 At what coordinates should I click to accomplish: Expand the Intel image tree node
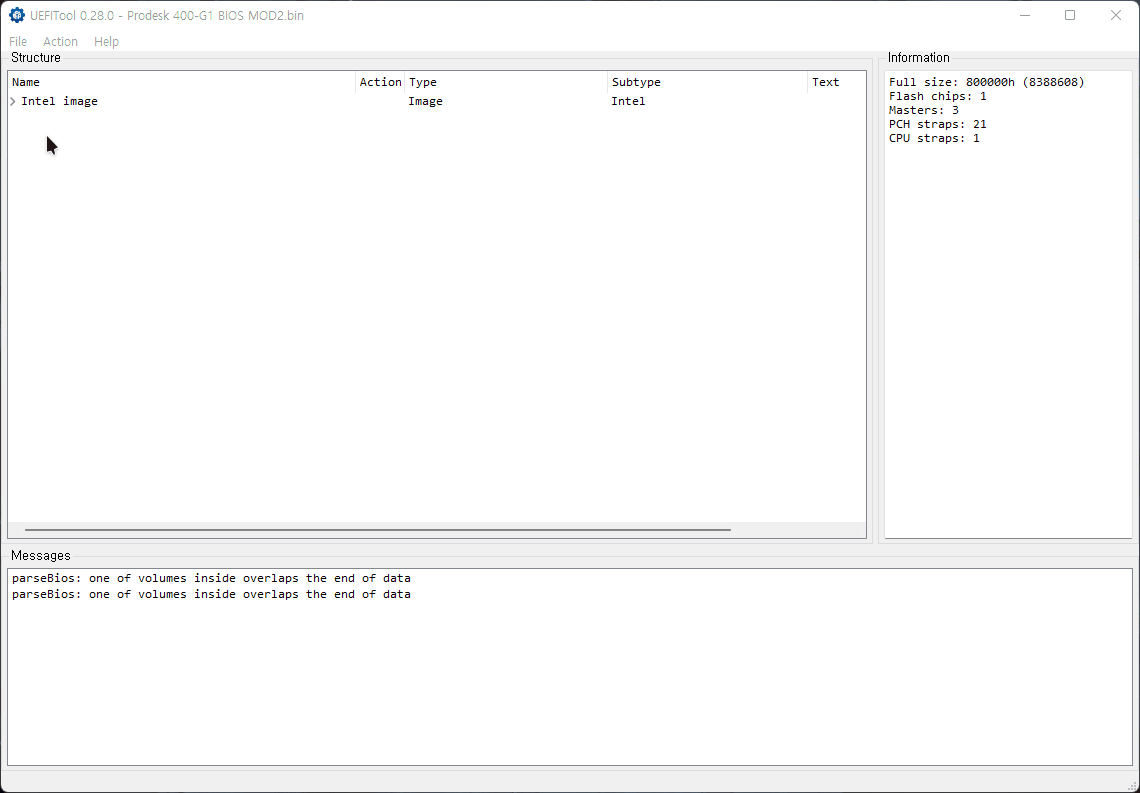click(13, 102)
